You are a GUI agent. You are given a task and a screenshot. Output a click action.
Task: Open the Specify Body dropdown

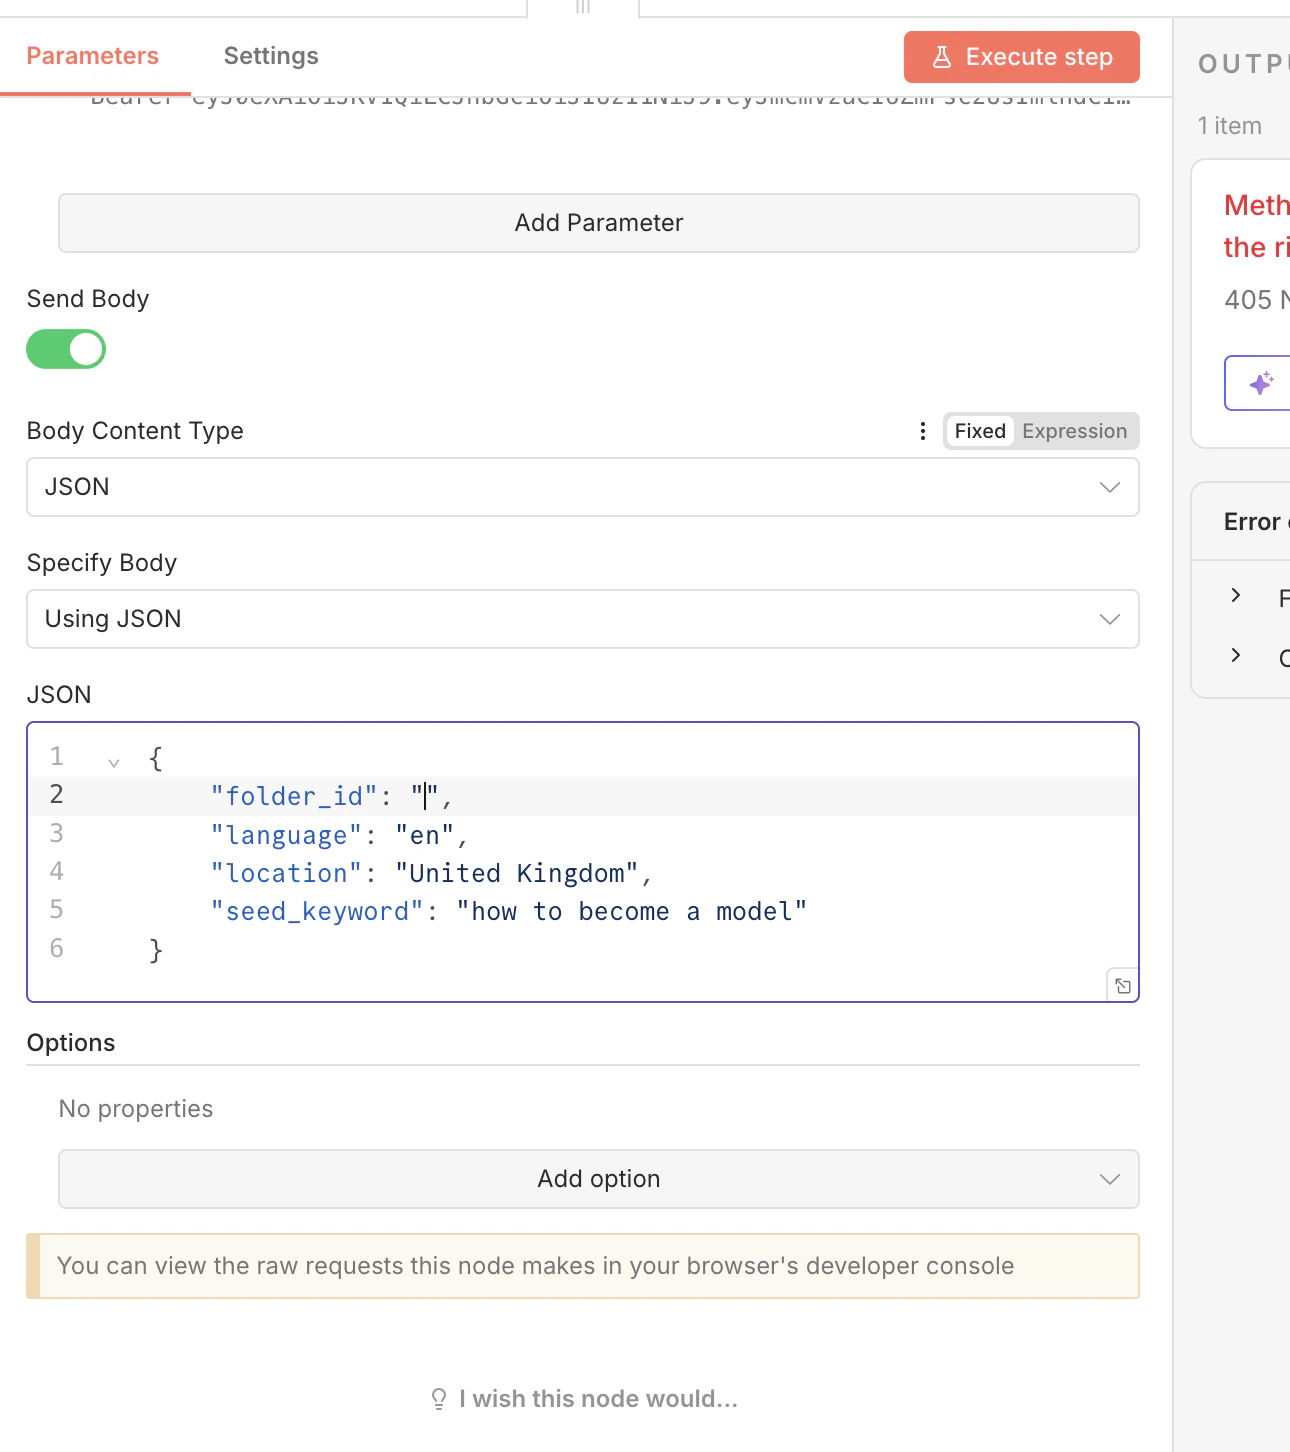1109,619
